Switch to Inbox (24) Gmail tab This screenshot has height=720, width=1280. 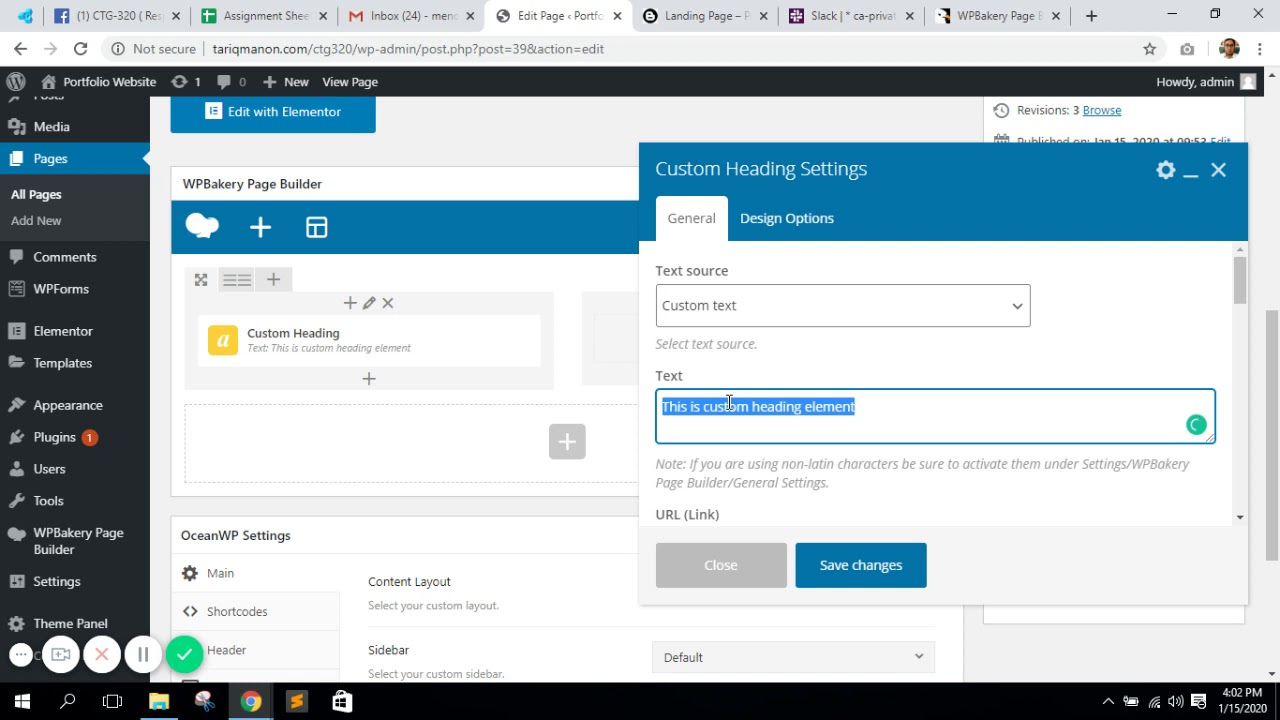(x=410, y=16)
